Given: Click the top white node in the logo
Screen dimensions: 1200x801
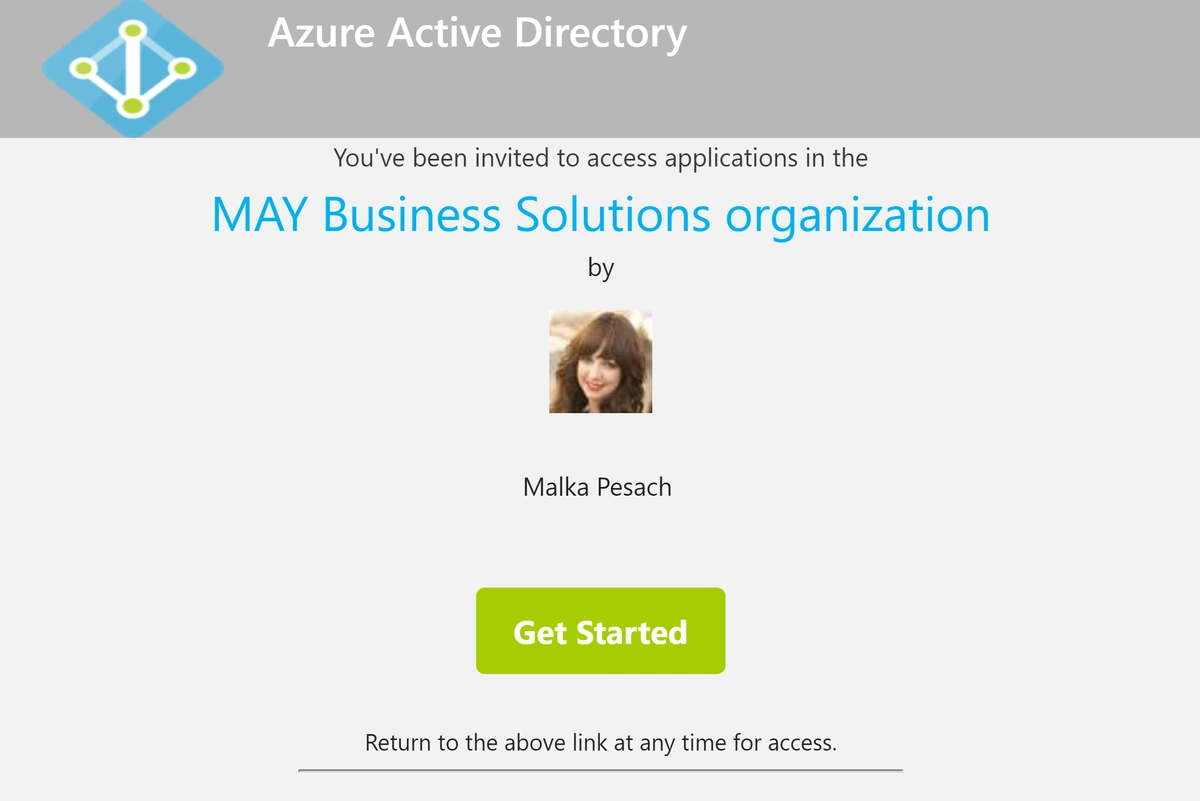Looking at the screenshot, I should click(x=133, y=30).
